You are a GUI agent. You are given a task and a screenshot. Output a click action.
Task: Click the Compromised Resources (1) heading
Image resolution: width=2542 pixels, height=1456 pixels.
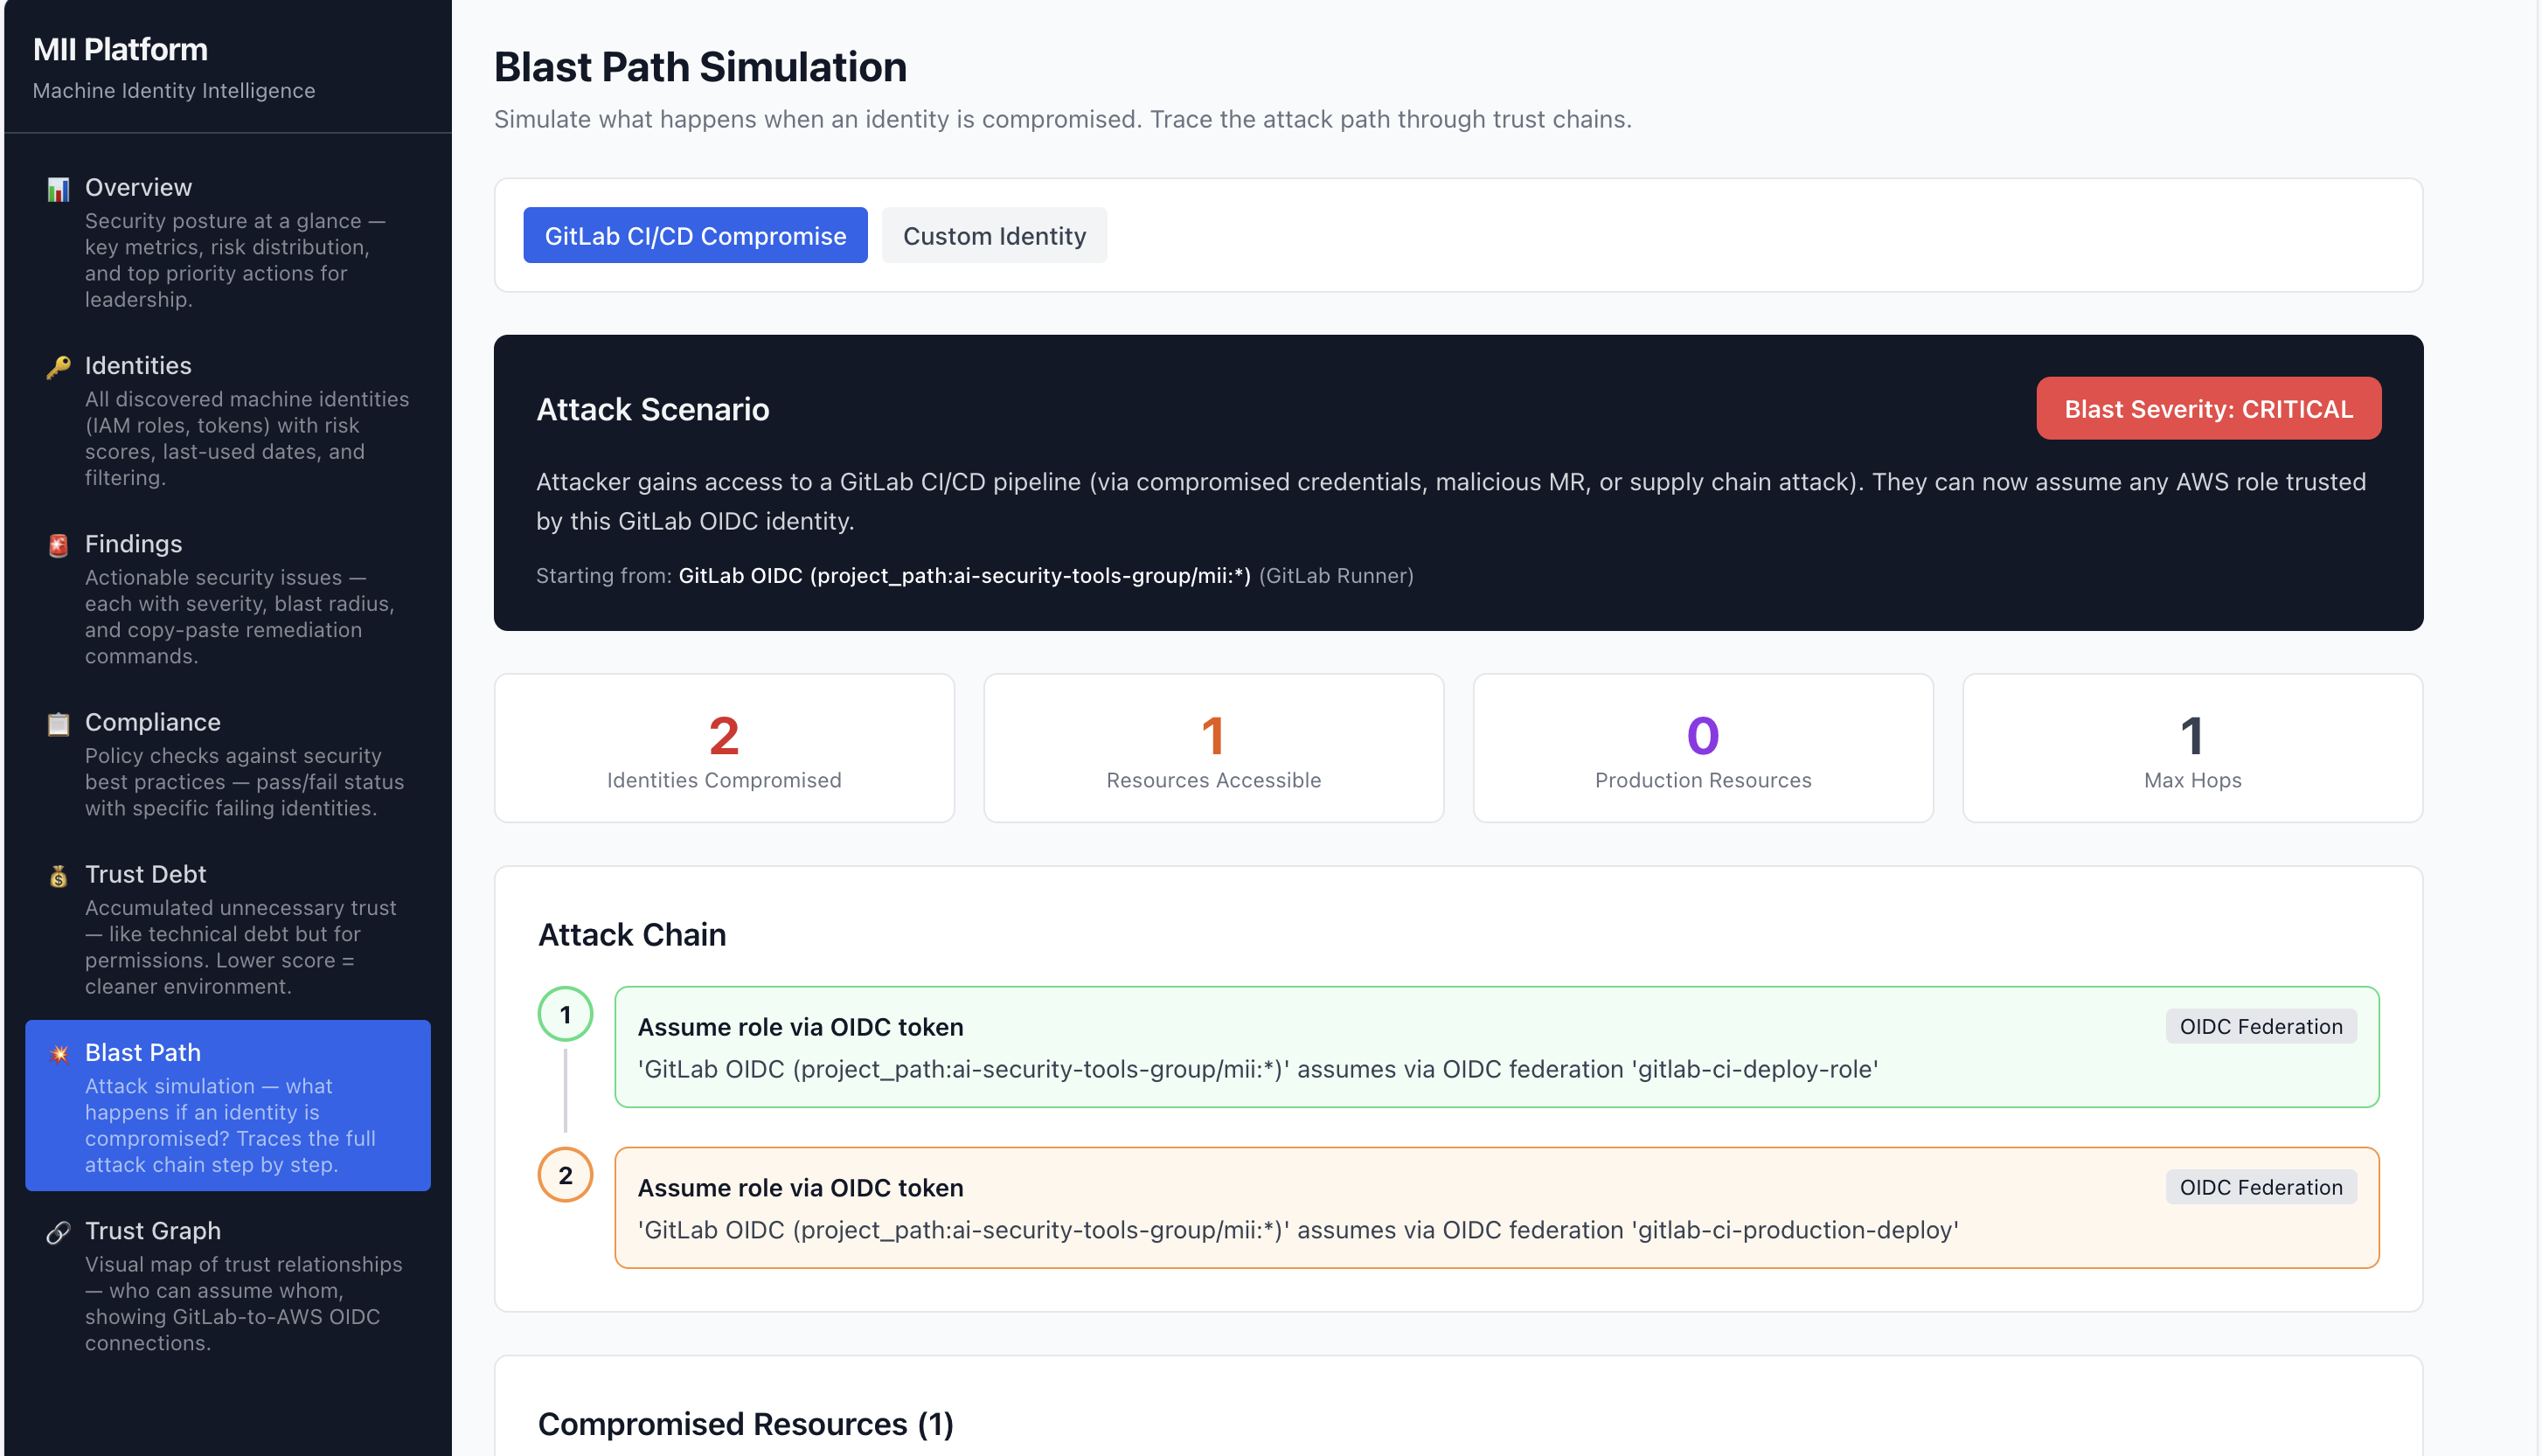pos(745,1424)
